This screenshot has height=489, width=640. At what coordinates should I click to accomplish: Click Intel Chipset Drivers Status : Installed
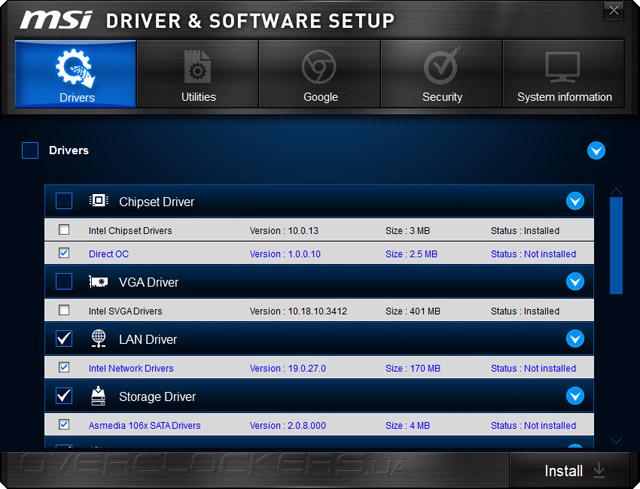point(525,231)
